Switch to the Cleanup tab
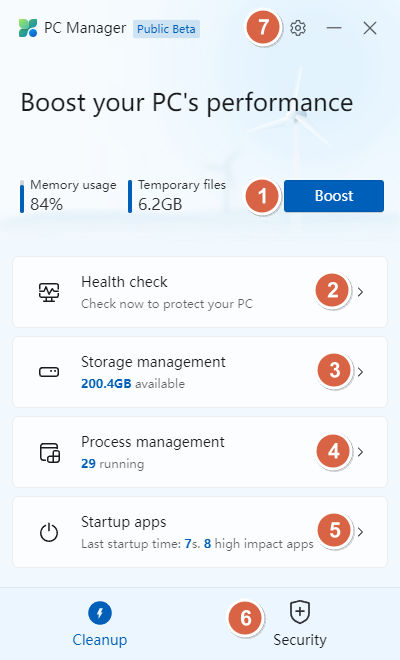Viewport: 400px width, 660px height. pyautogui.click(x=100, y=624)
